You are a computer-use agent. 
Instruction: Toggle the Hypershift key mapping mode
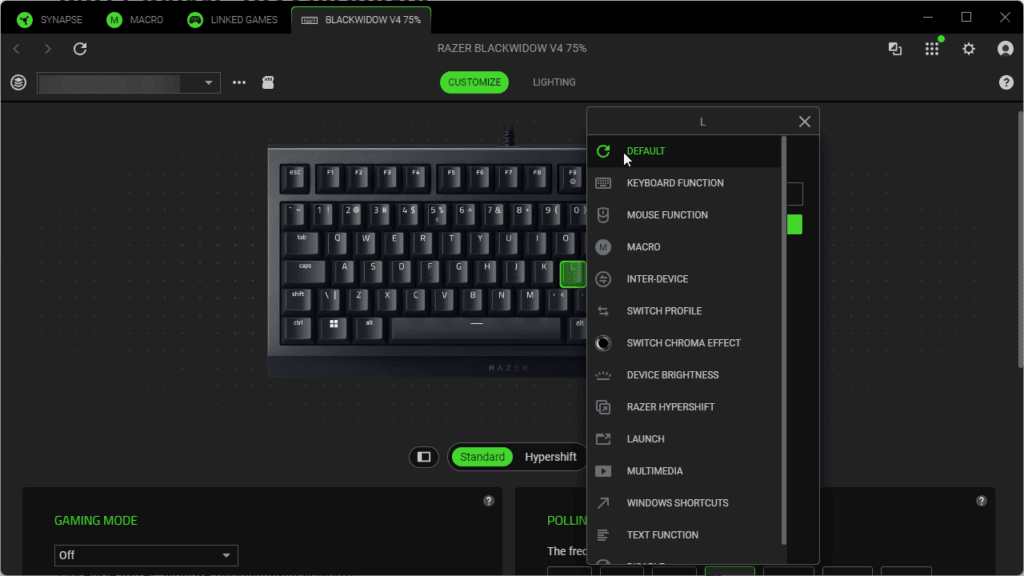click(x=551, y=456)
